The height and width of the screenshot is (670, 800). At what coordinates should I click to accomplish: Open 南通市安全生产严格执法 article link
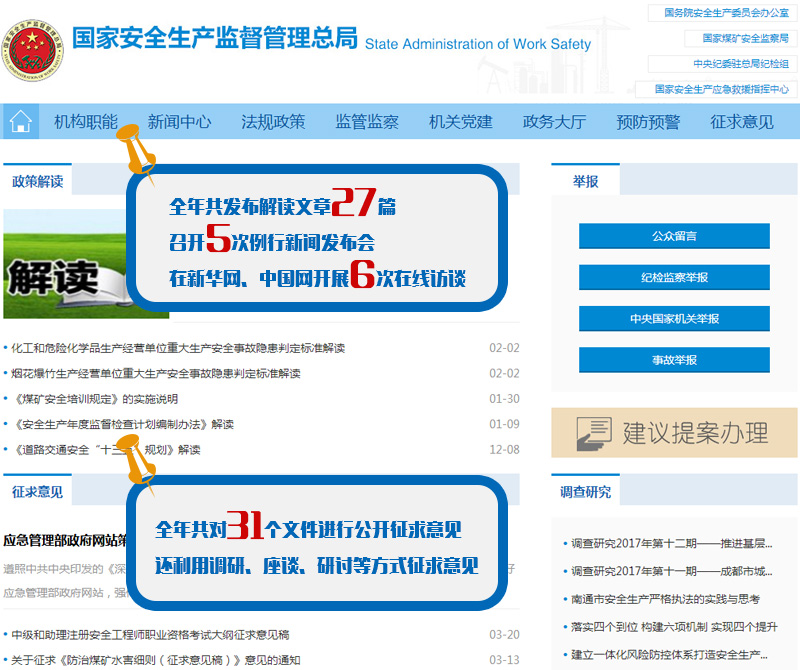point(665,599)
